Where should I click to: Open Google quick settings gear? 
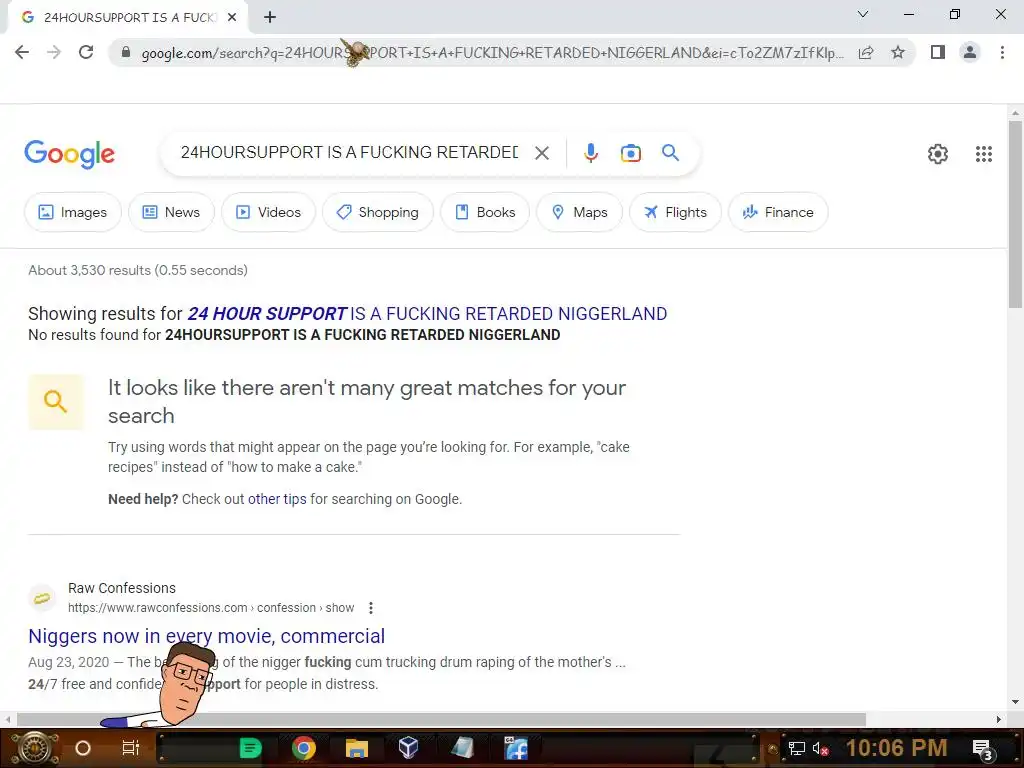tap(938, 154)
